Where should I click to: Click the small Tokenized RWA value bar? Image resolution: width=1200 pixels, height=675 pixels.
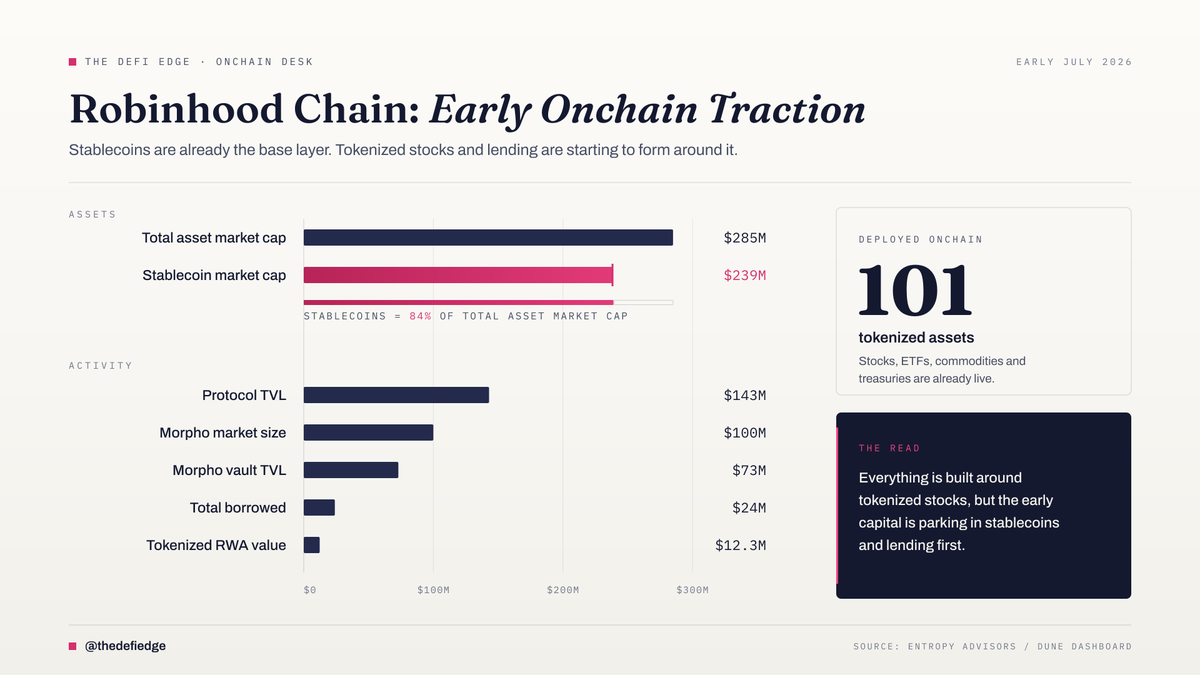click(x=312, y=545)
